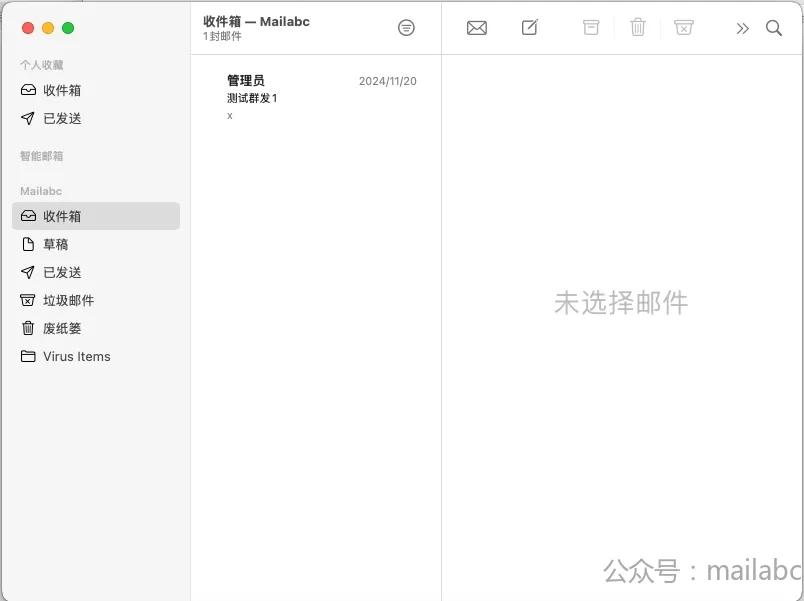Click the 智能邮箱 section header

42,156
